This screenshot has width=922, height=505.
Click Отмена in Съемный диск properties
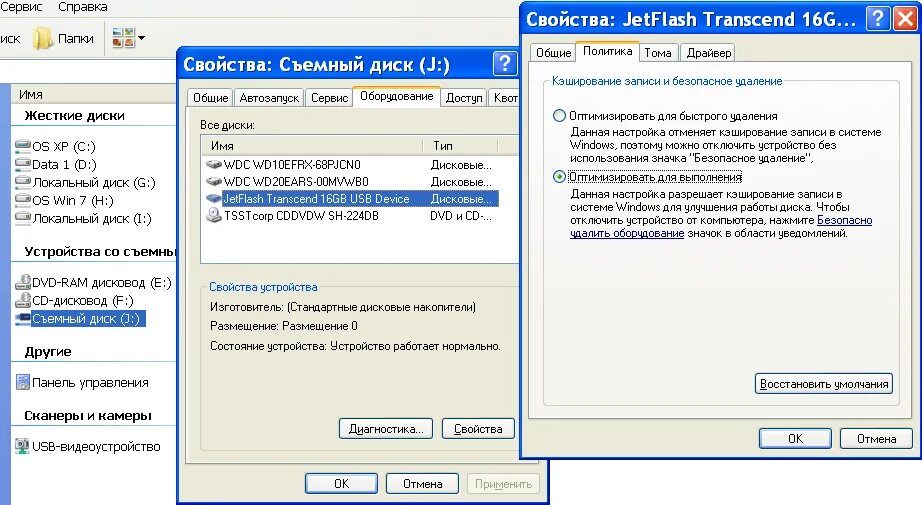coord(422,484)
